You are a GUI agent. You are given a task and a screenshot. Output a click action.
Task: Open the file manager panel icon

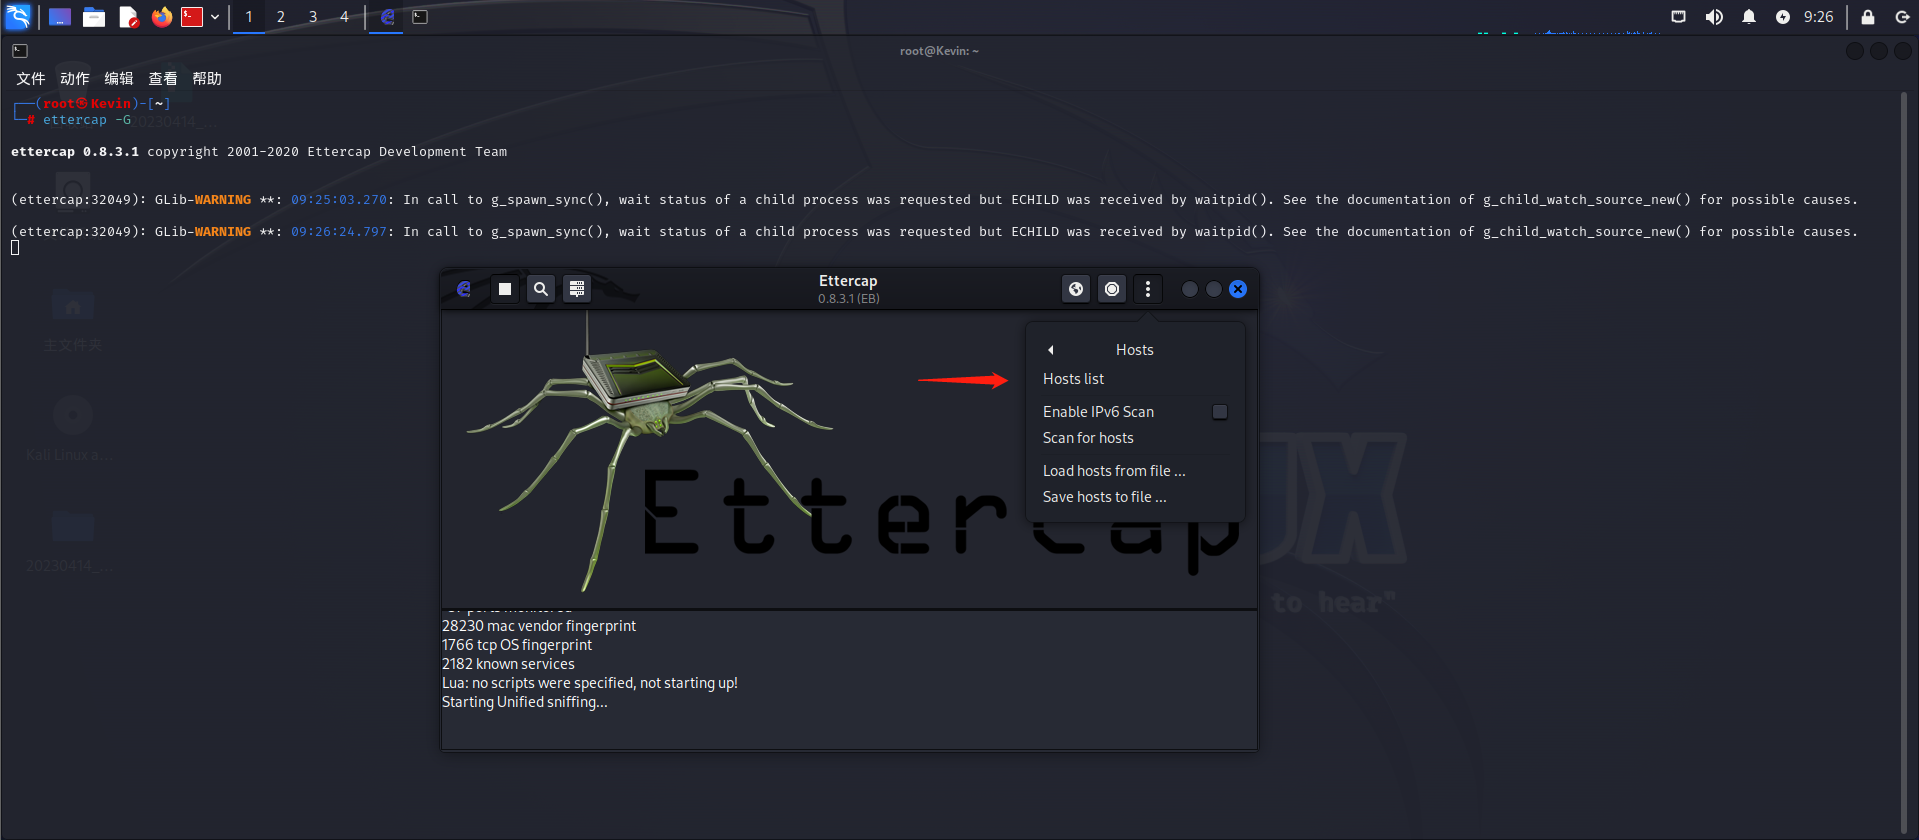(x=94, y=17)
